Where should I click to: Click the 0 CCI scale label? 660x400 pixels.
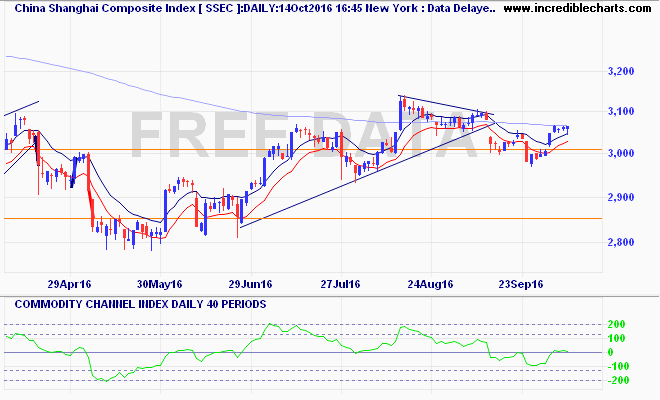click(x=611, y=352)
